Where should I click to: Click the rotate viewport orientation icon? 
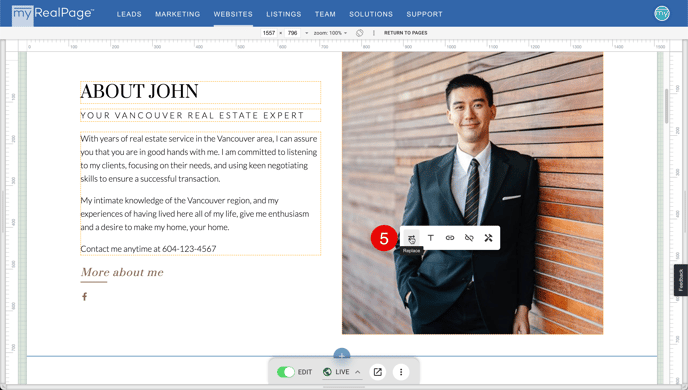(359, 33)
